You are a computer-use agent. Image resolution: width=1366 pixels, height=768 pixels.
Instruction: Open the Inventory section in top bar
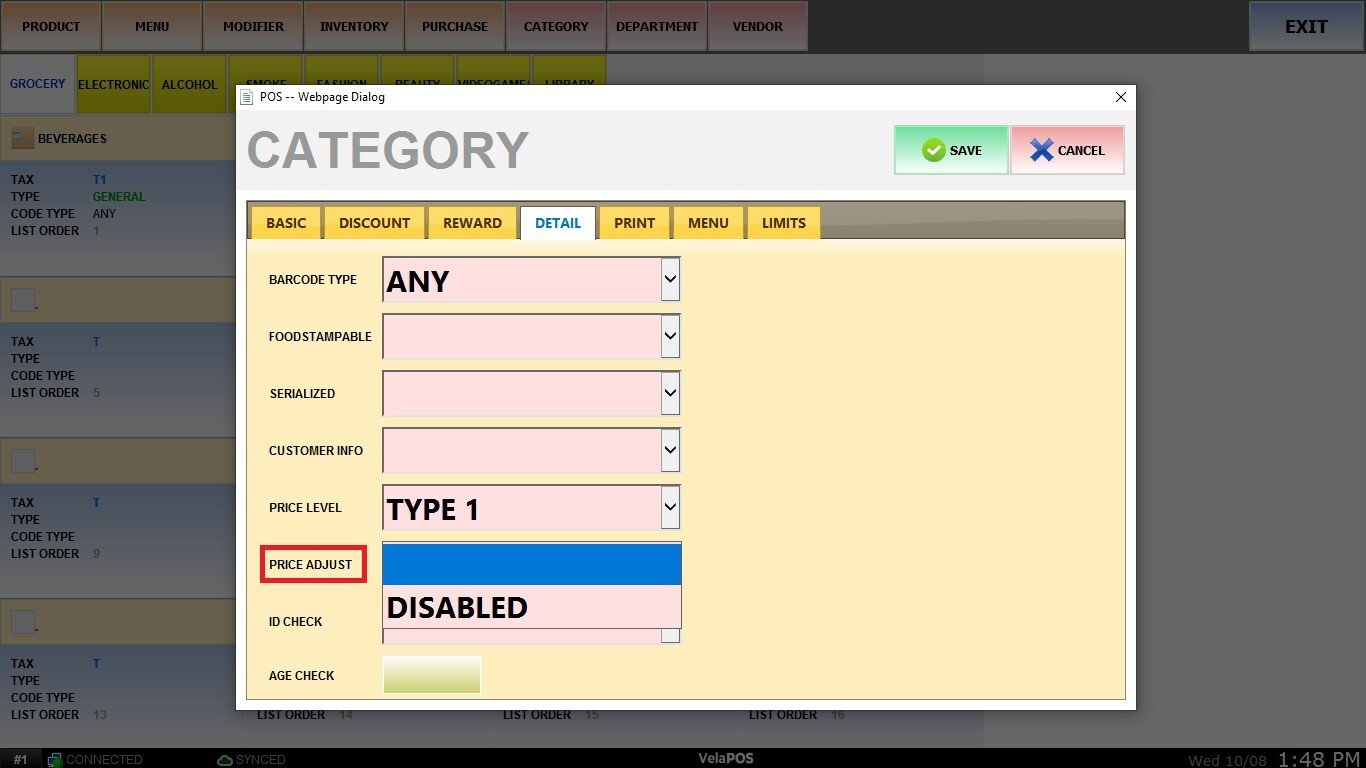tap(354, 27)
